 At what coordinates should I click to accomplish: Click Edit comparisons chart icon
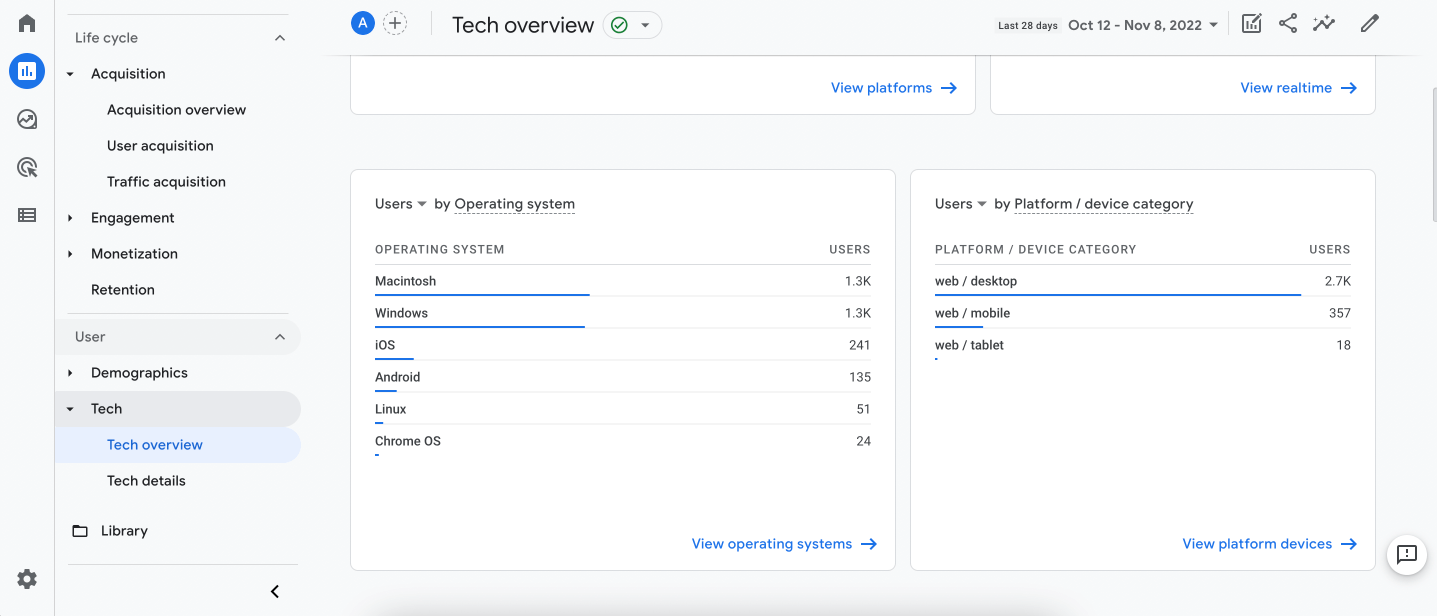(x=1251, y=24)
